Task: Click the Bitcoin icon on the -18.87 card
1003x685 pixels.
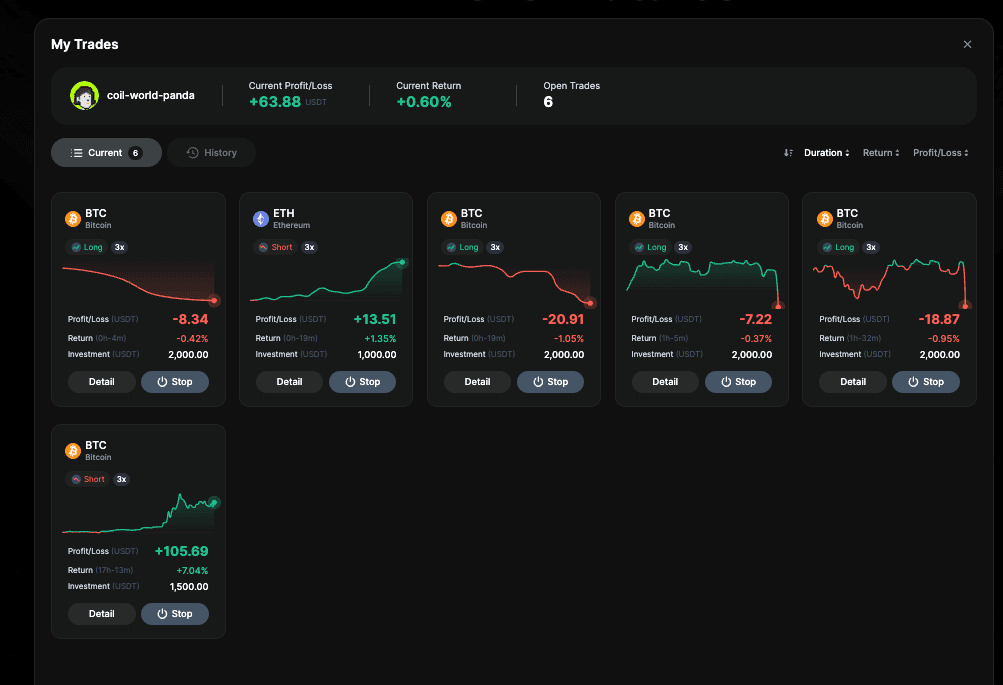Action: point(825,219)
